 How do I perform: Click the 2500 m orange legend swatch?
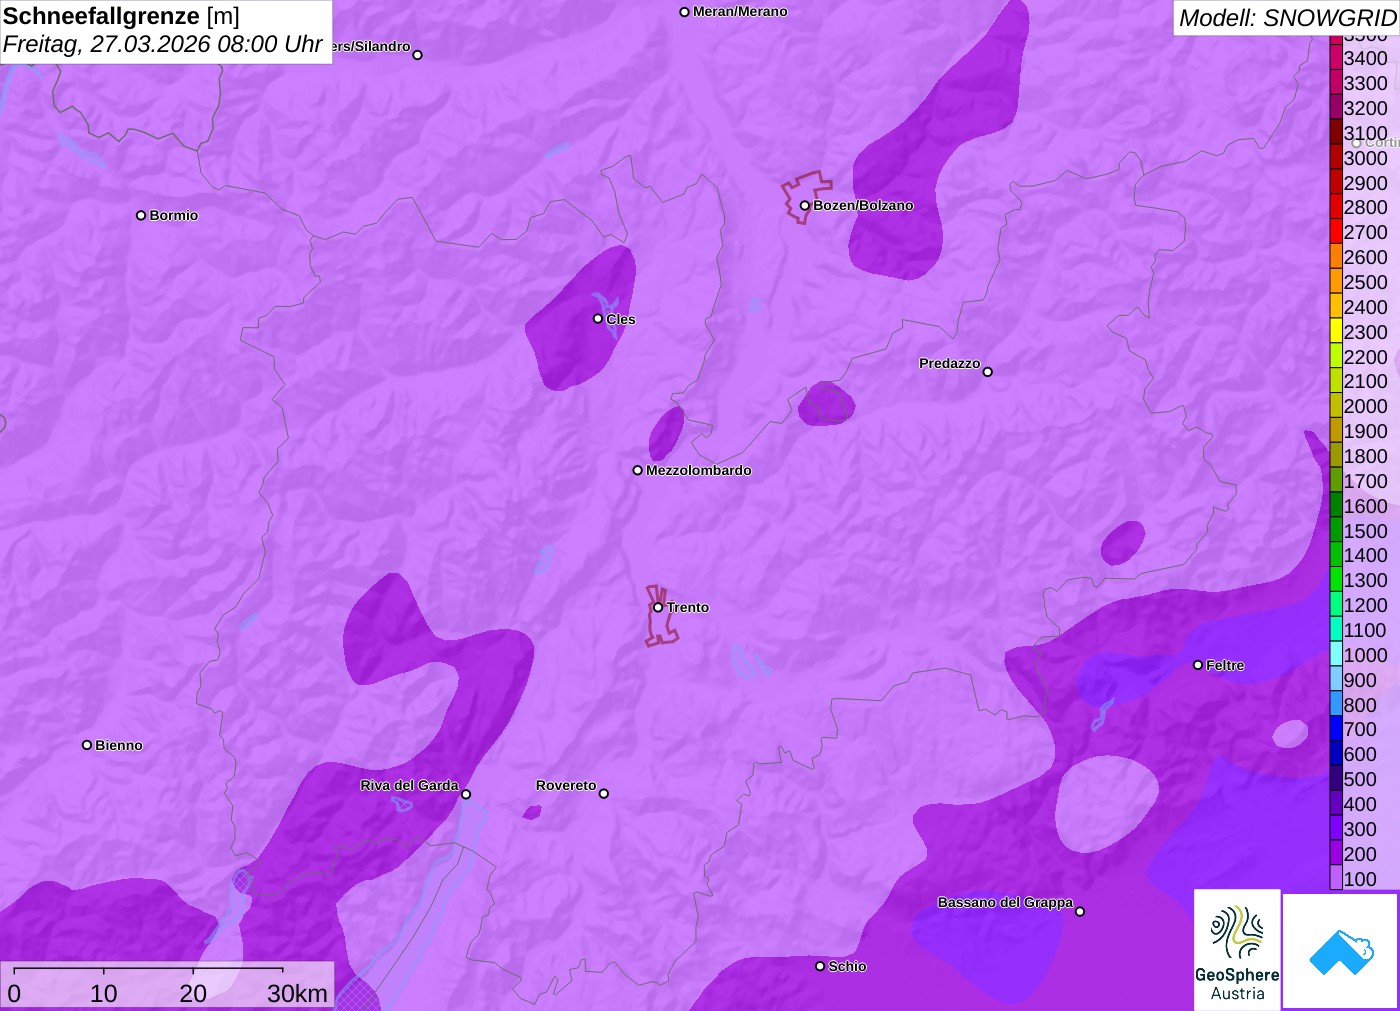pos(1336,282)
